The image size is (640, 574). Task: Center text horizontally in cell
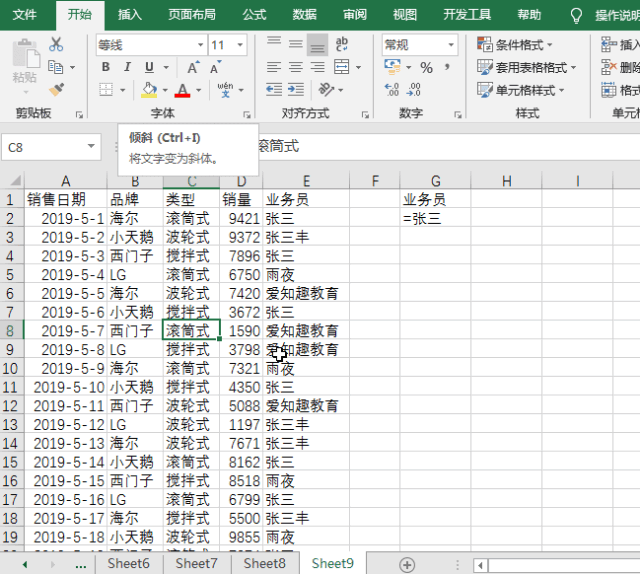pos(296,67)
